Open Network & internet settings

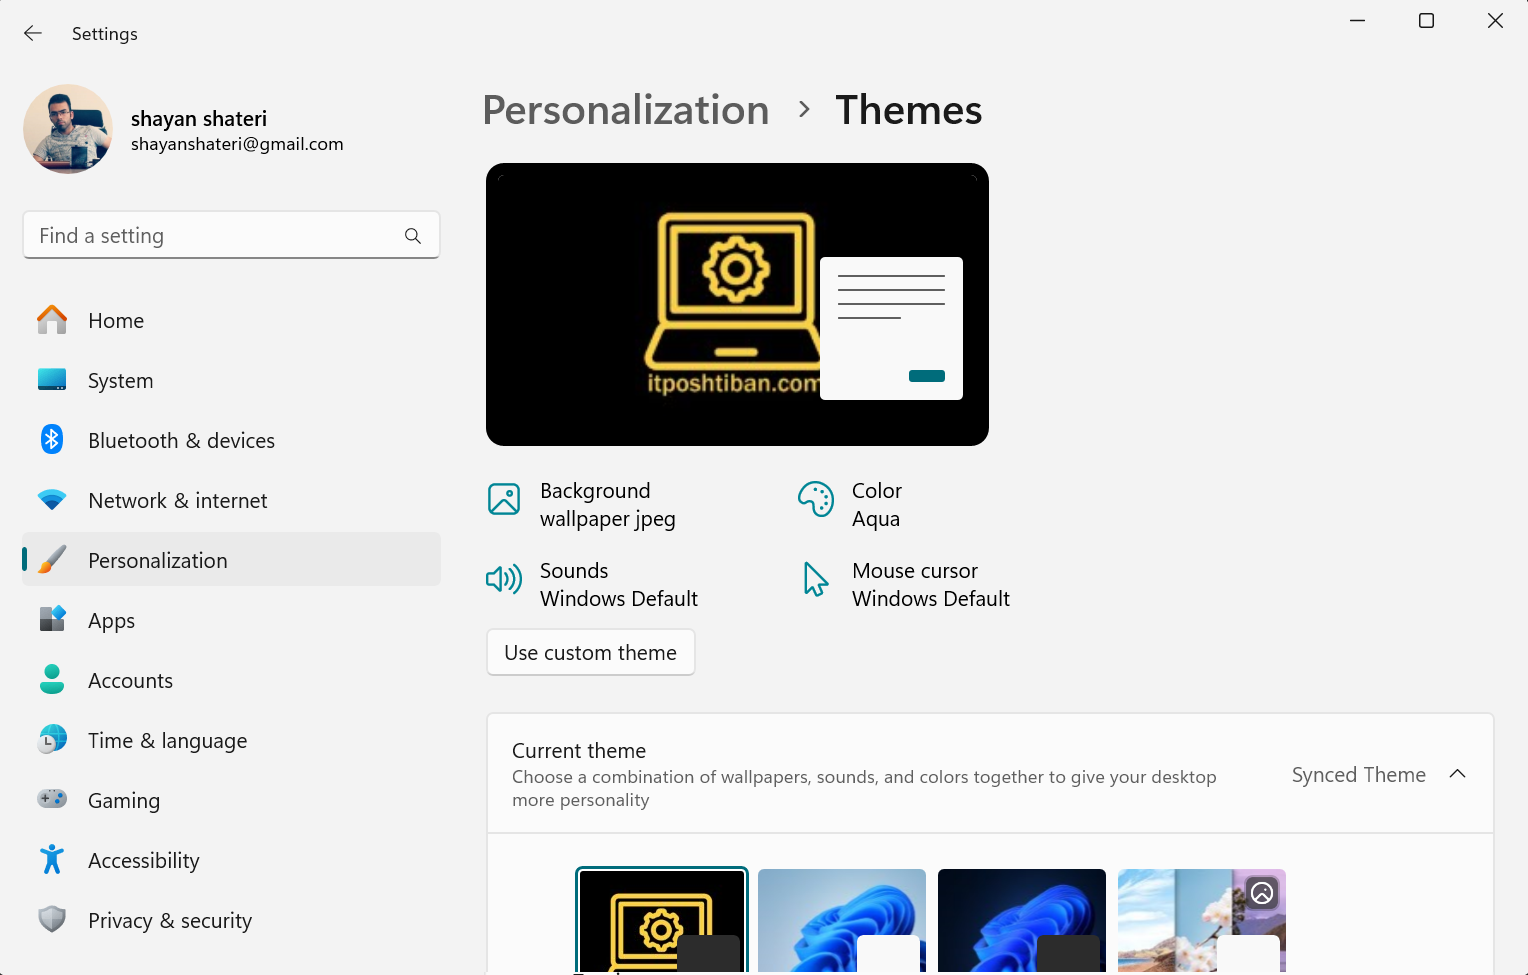[232, 500]
